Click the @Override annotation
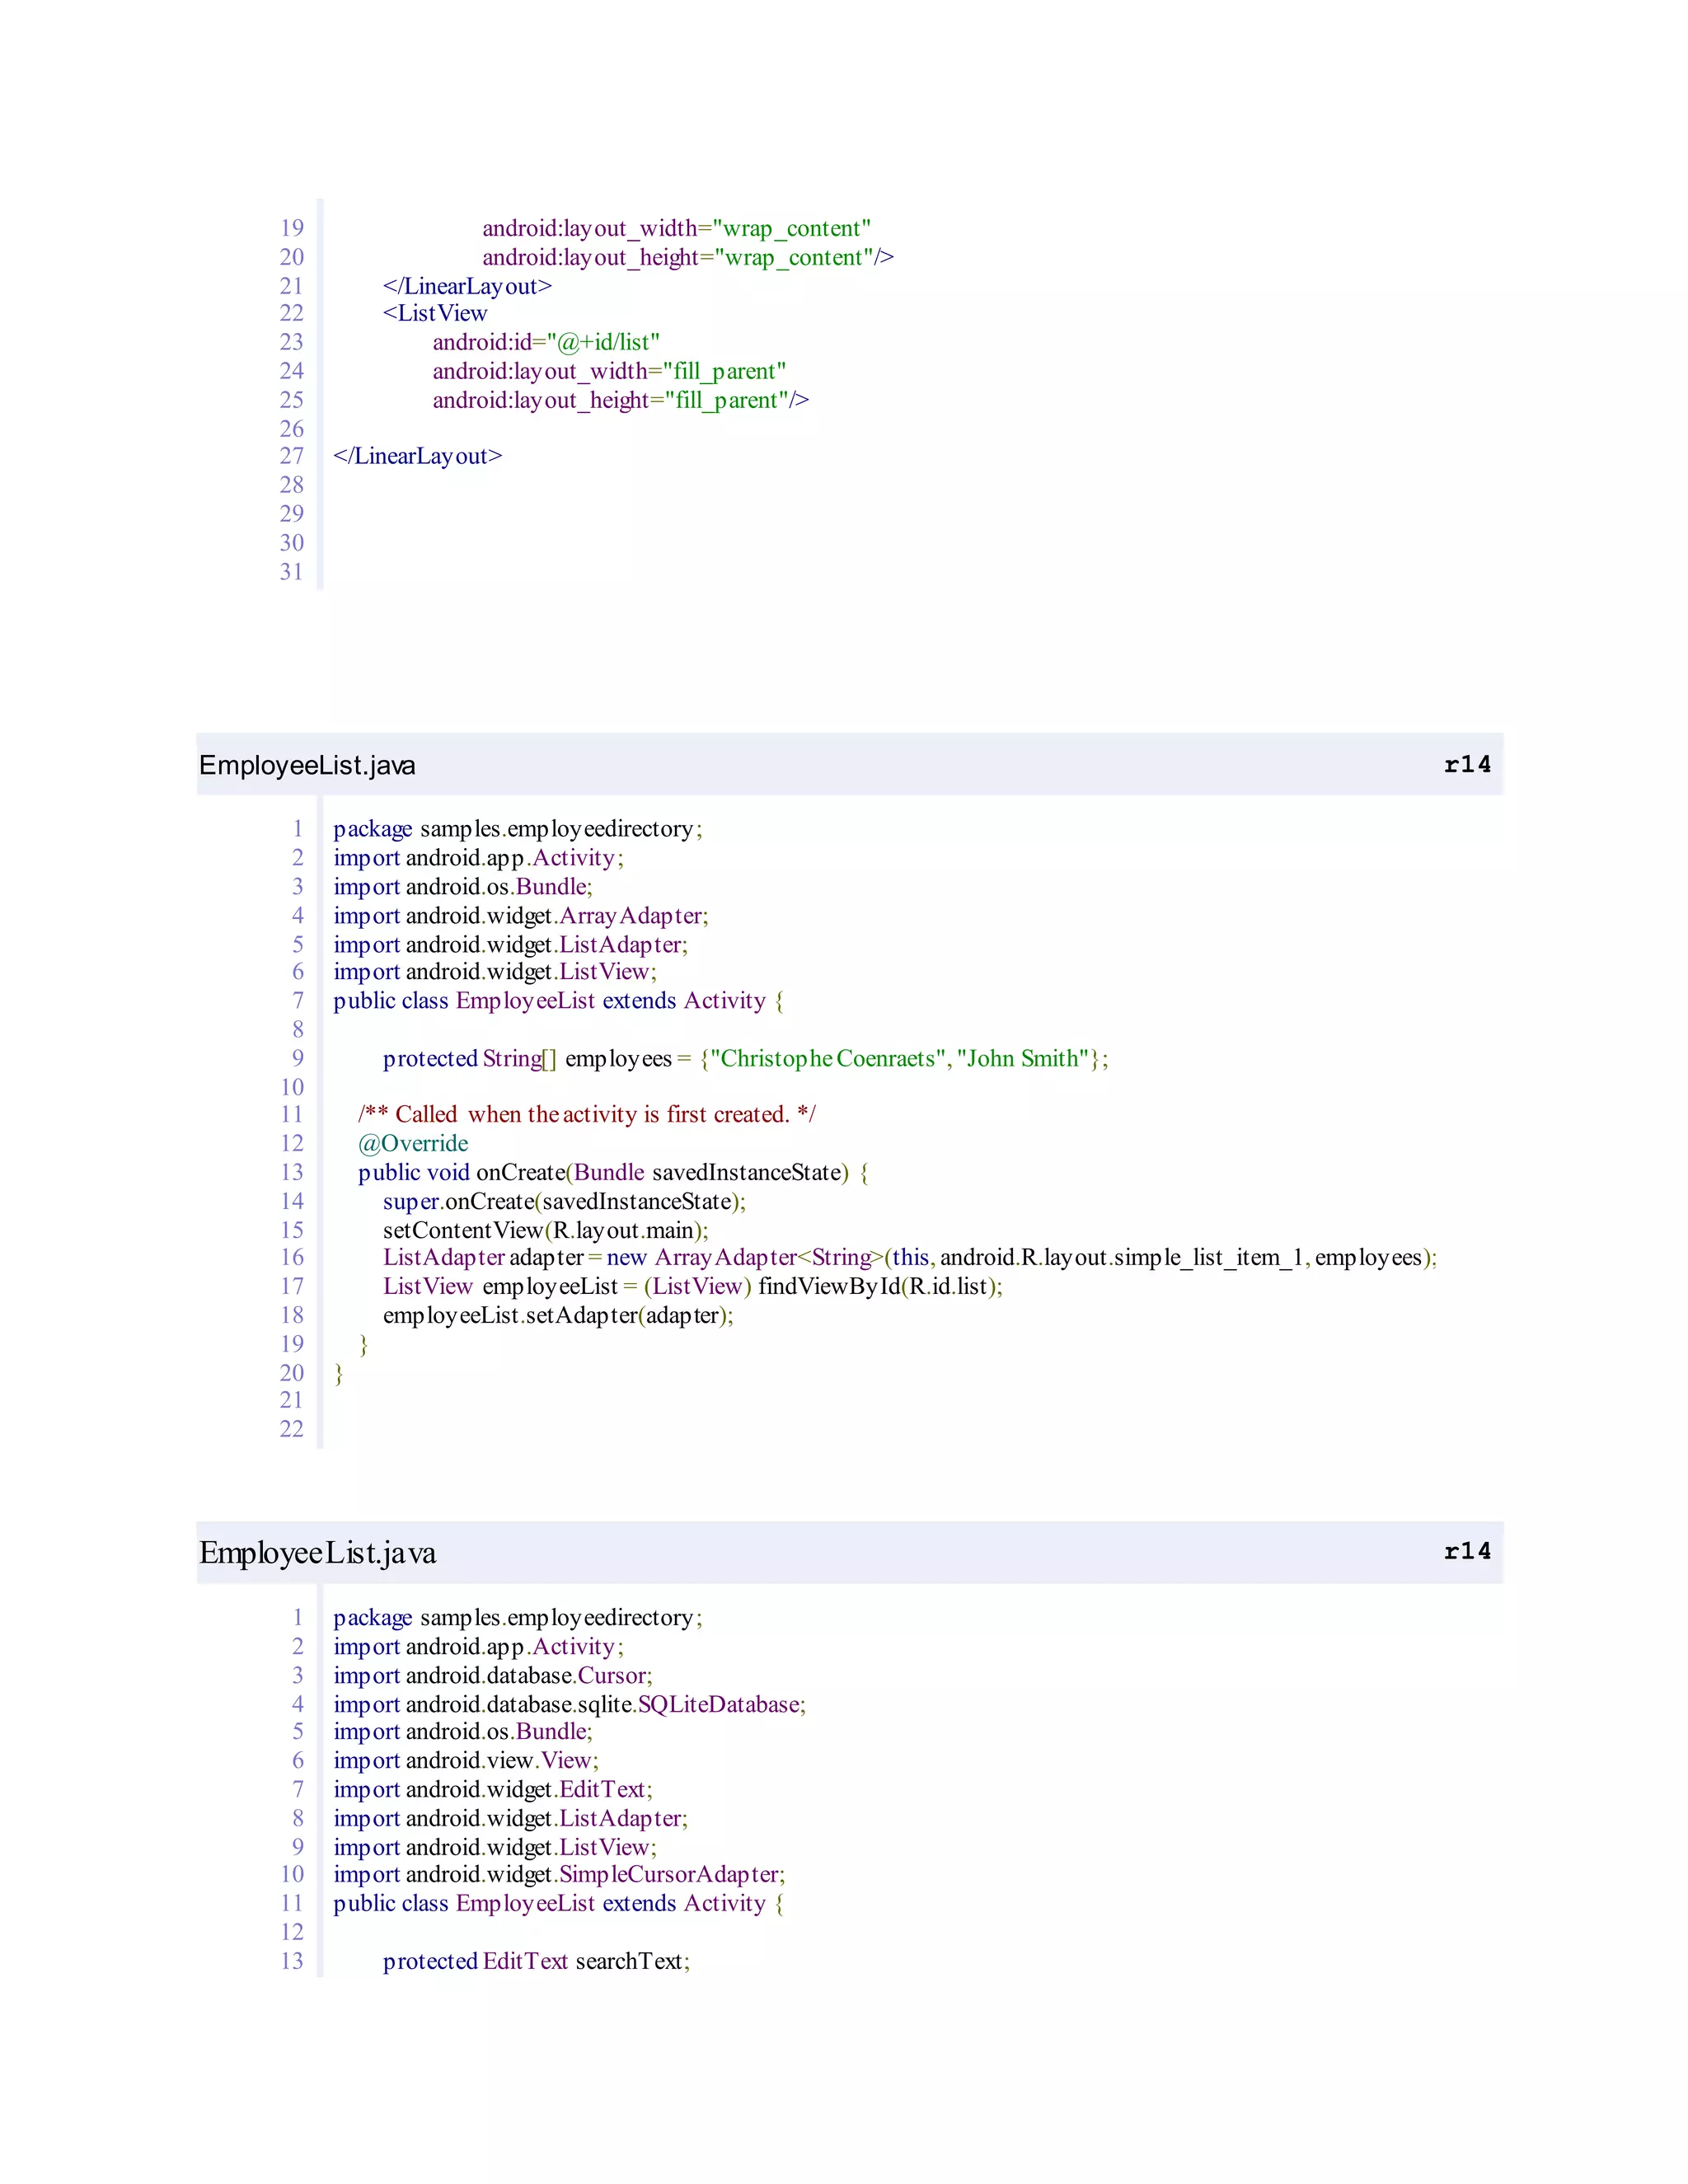Screen dimensions: 1688x2184 412,1143
